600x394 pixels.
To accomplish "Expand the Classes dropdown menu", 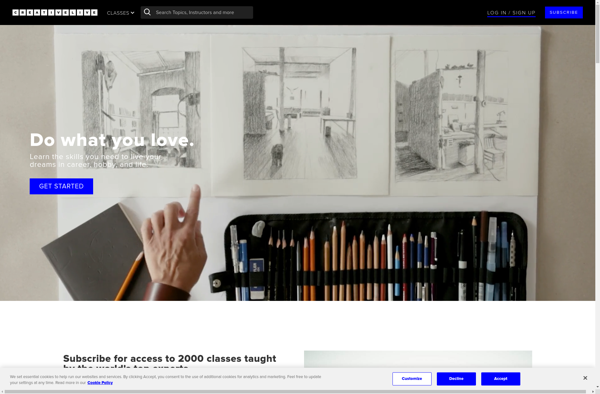I will click(121, 13).
